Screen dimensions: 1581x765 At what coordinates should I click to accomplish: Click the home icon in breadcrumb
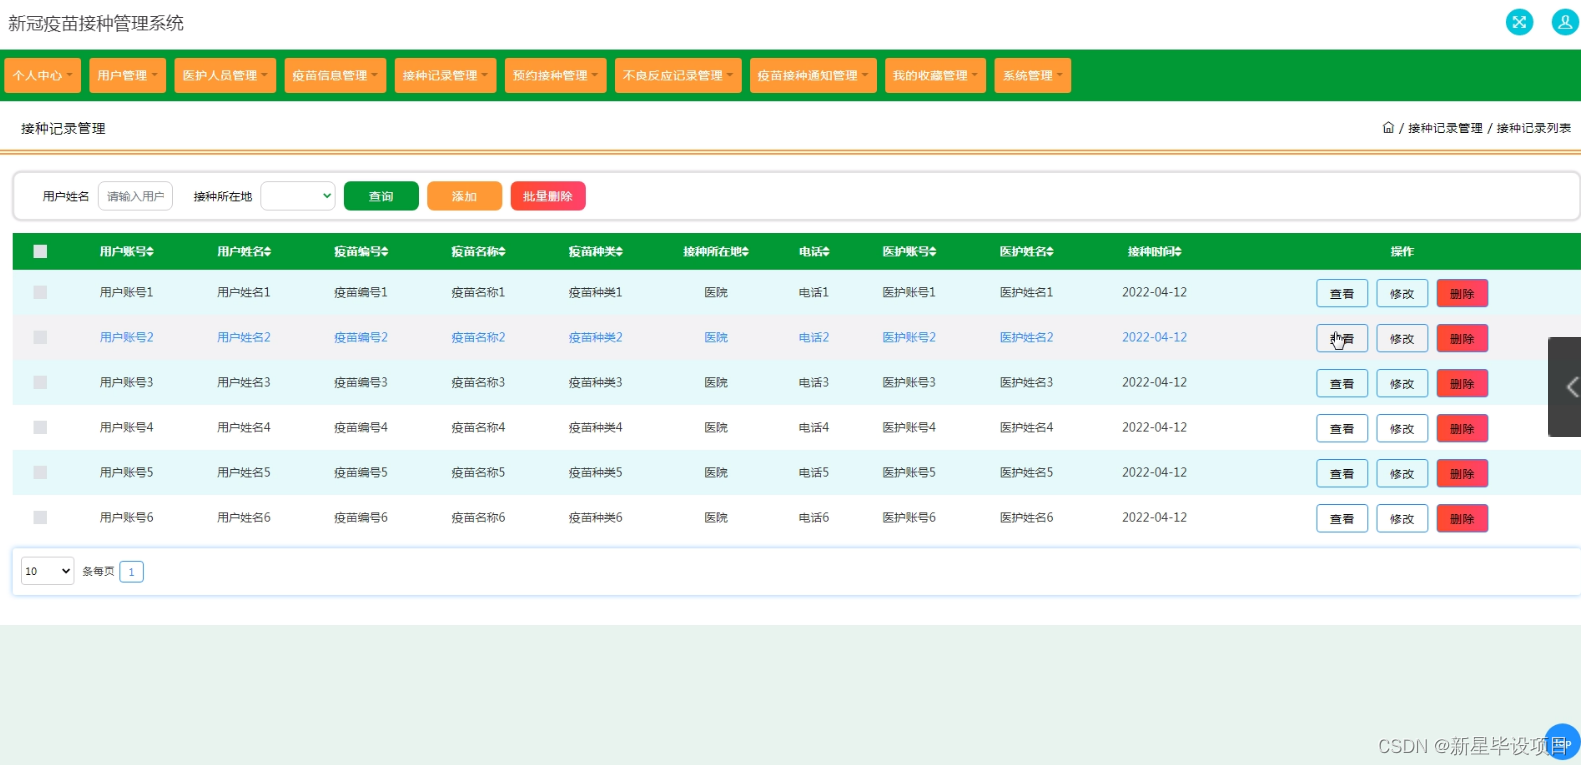(1388, 127)
